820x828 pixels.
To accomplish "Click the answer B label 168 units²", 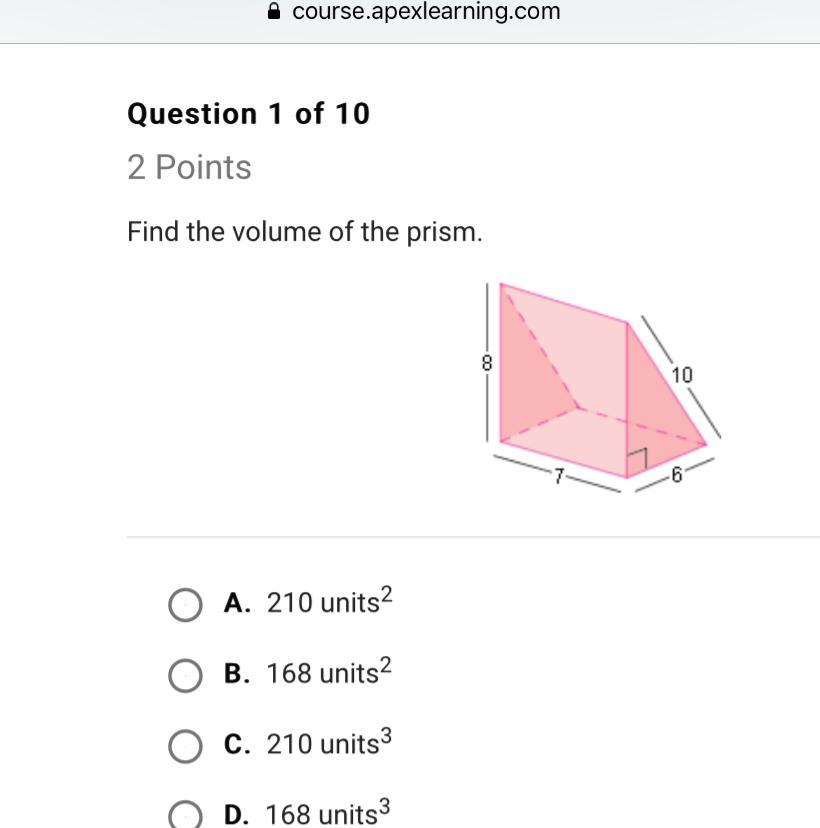I will tap(329, 671).
